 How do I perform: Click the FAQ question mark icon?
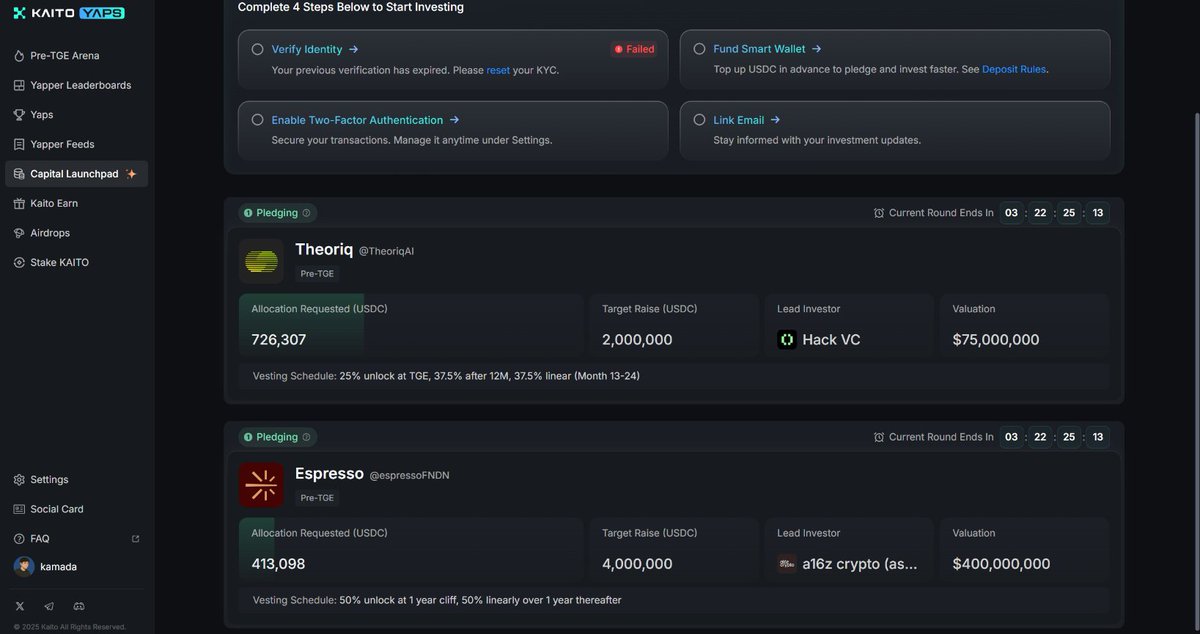point(19,539)
